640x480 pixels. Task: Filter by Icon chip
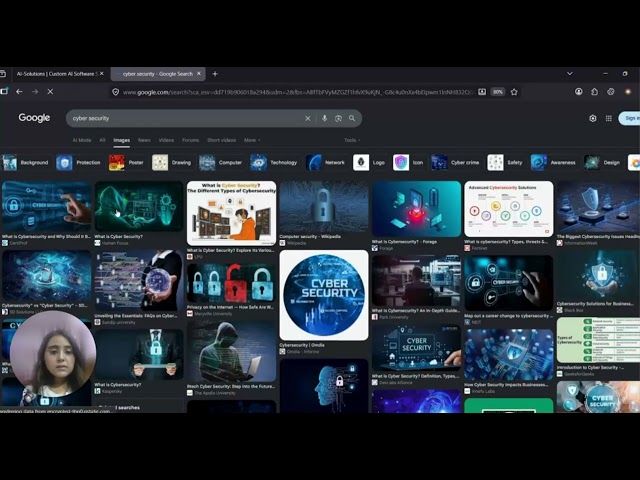click(x=408, y=162)
